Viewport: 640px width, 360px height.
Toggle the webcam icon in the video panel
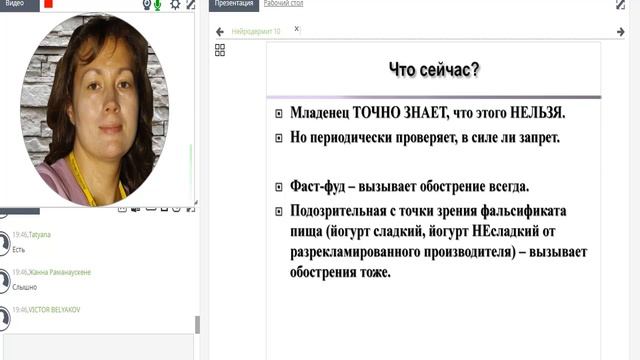(x=147, y=4)
